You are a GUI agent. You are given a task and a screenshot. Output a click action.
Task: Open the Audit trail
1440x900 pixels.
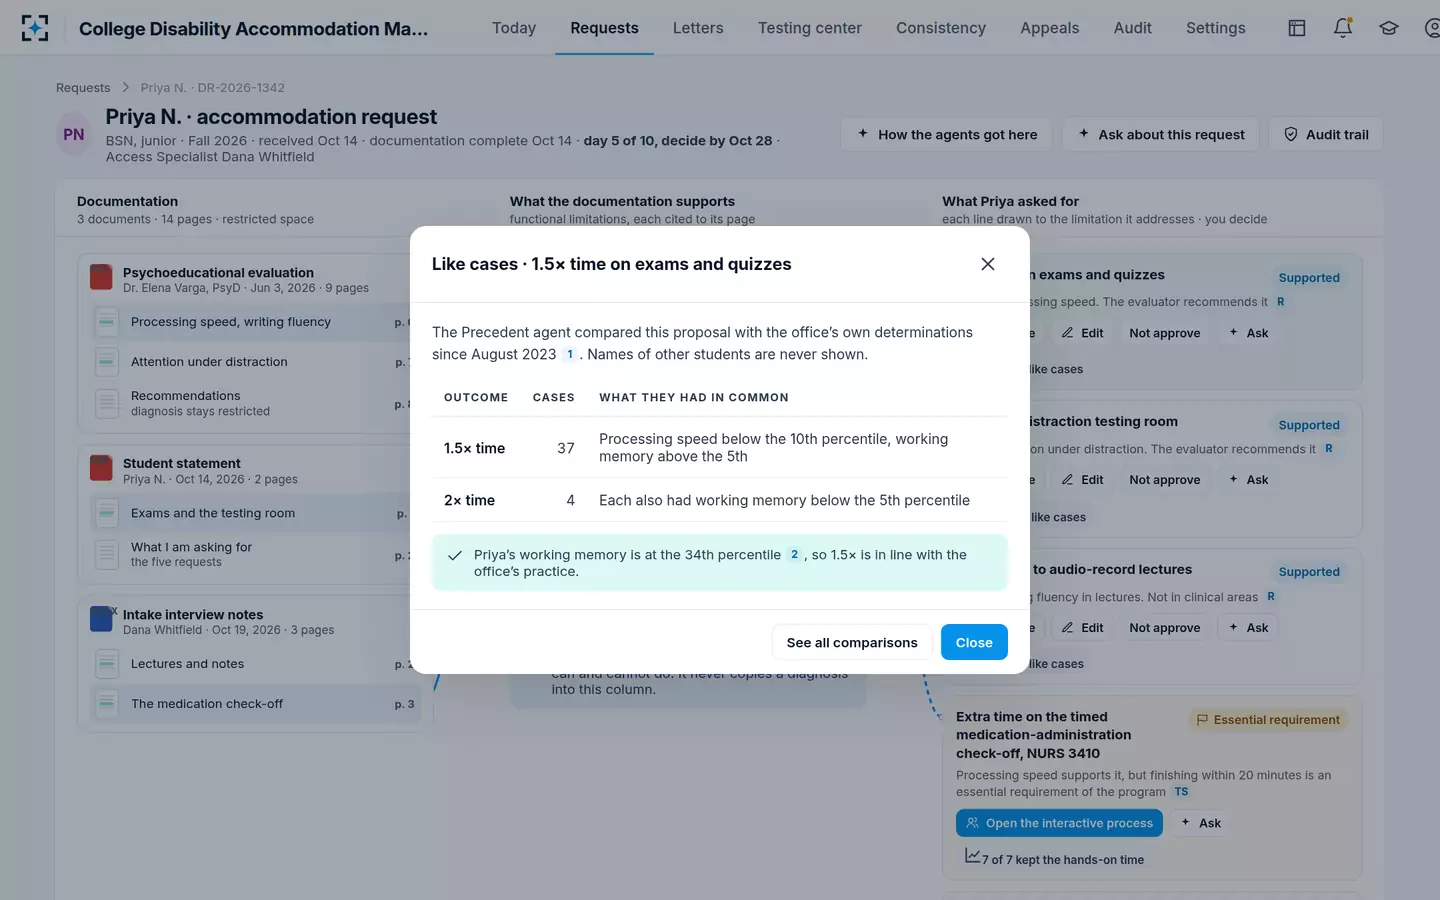1326,135
